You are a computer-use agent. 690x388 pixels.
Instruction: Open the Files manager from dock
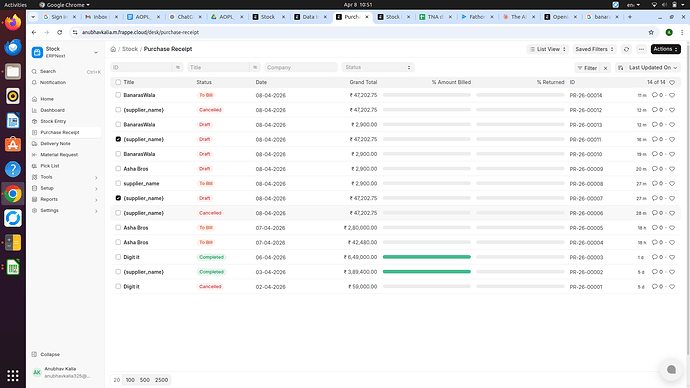[13, 71]
